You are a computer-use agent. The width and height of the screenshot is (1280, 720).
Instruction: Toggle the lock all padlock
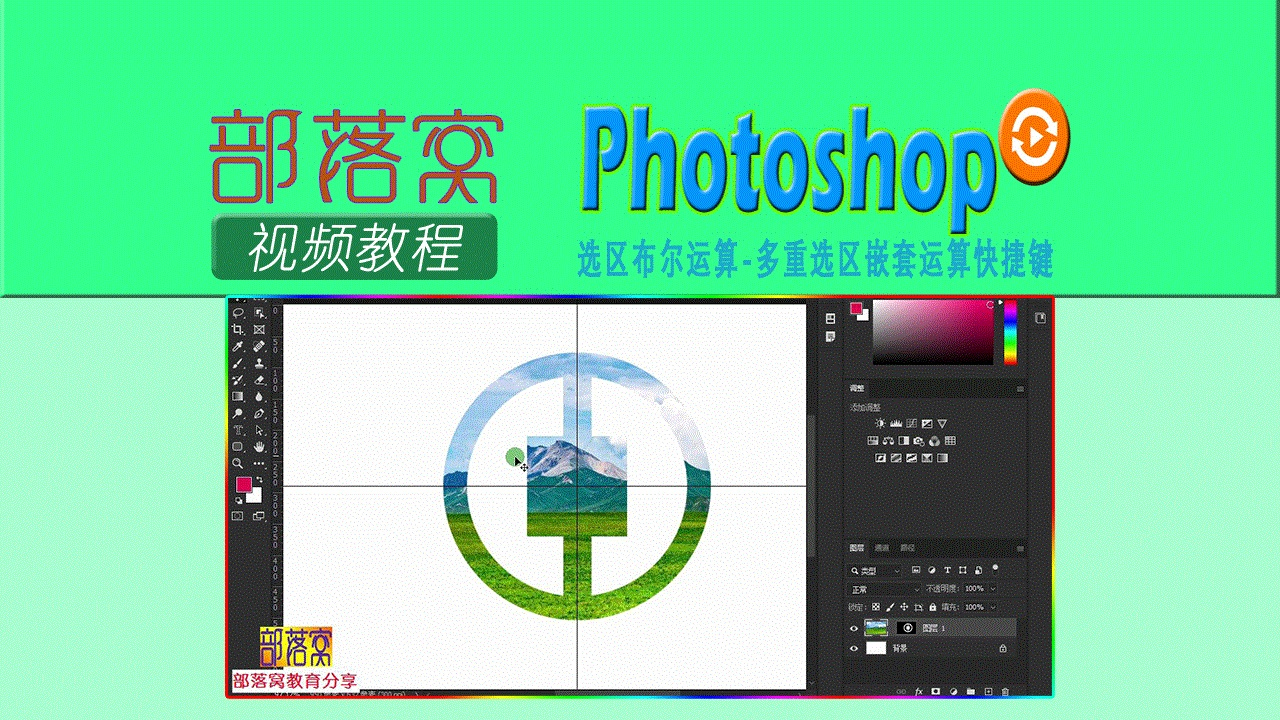(933, 607)
